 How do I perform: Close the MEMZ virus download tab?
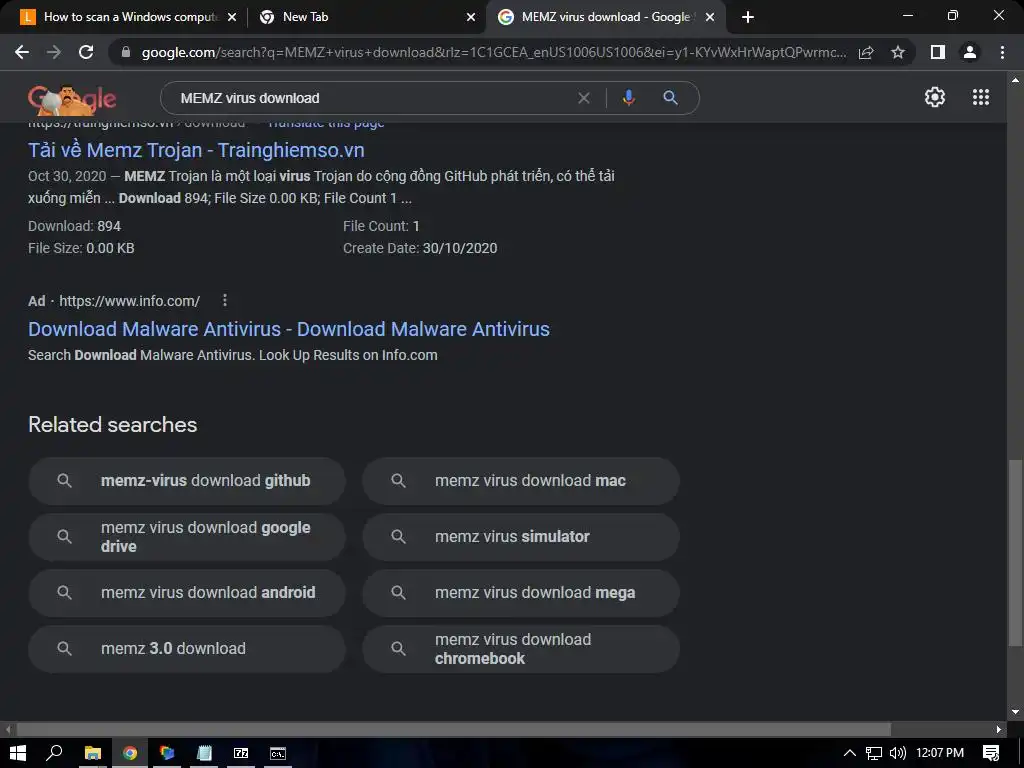[x=710, y=17]
